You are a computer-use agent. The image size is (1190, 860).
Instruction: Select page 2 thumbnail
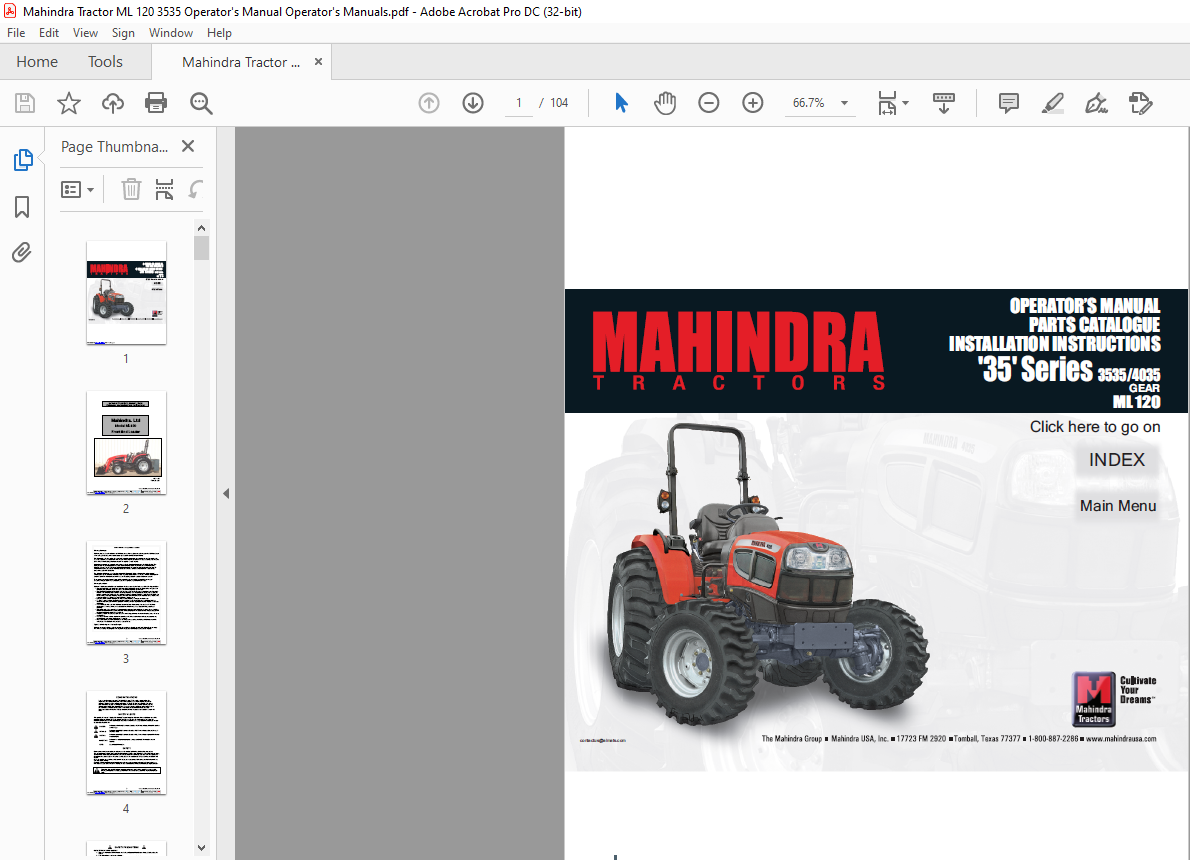click(x=126, y=443)
